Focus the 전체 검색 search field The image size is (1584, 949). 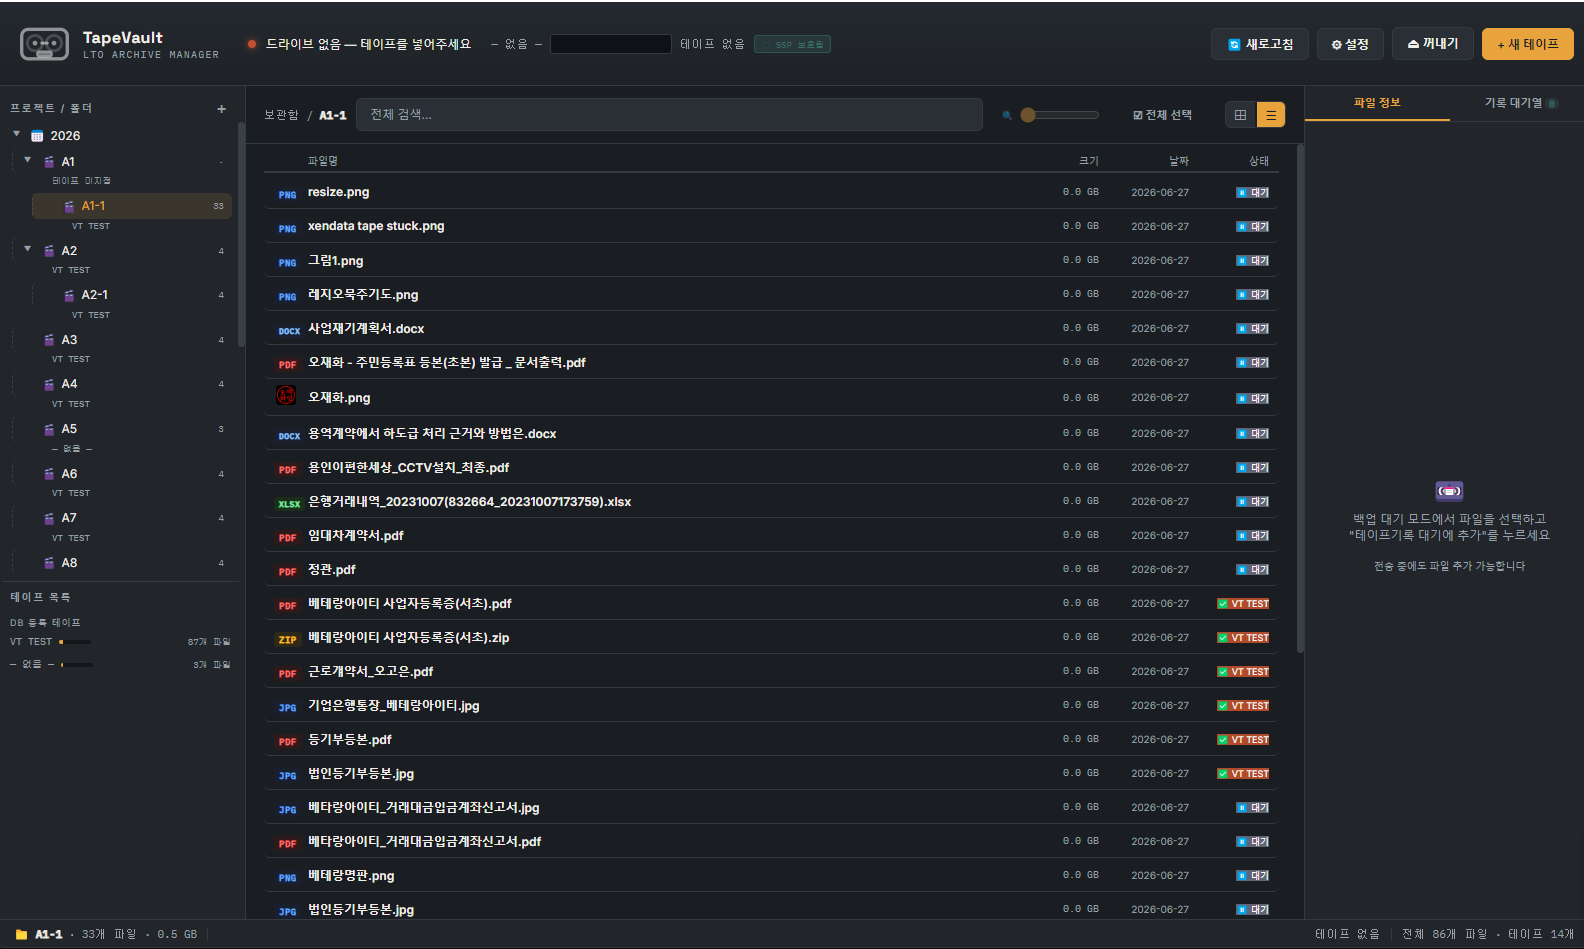[x=669, y=115]
